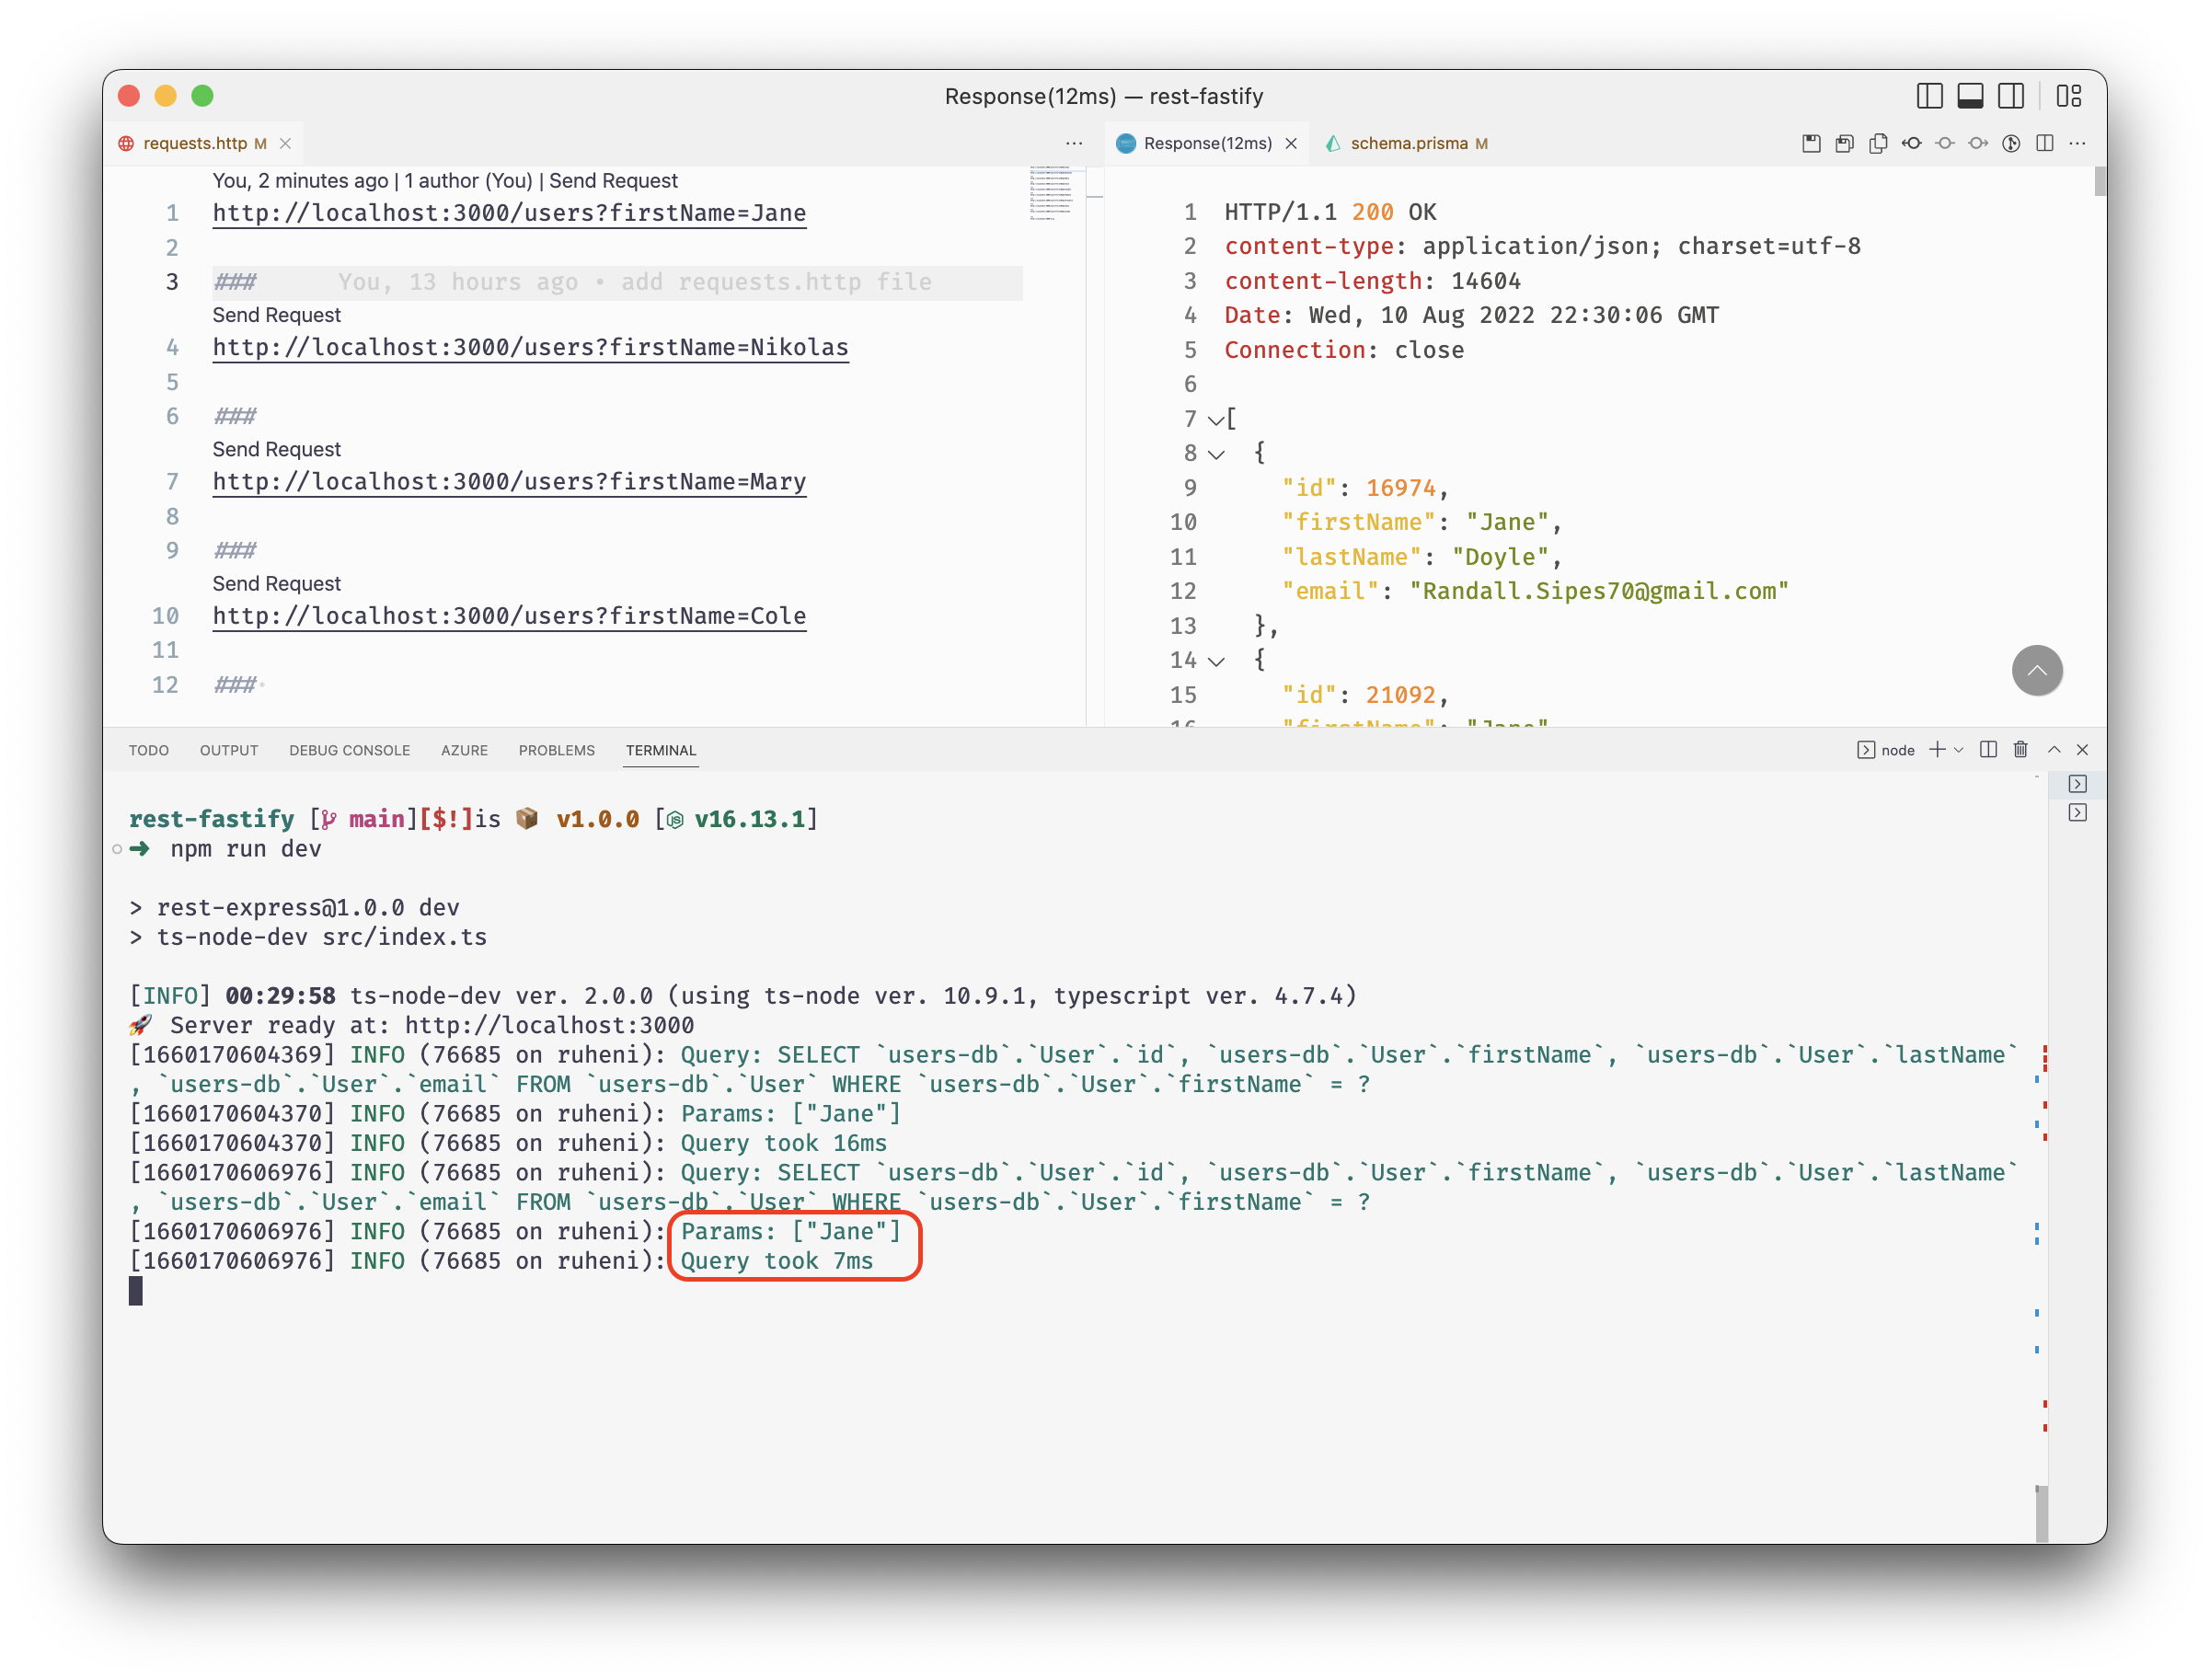Click the save response icon

pos(1811,143)
